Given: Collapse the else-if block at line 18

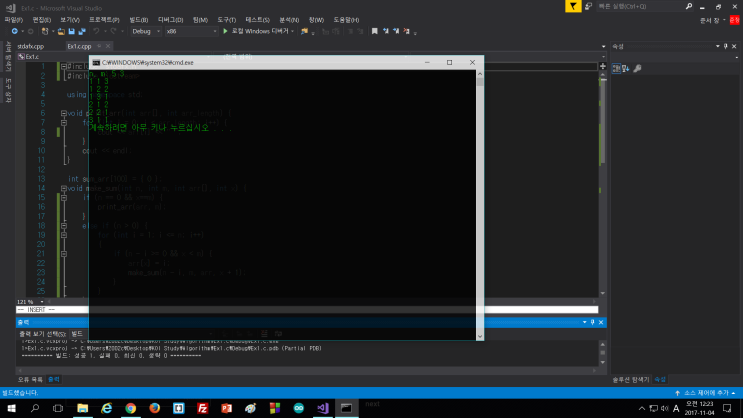Looking at the screenshot, I should tap(63, 226).
